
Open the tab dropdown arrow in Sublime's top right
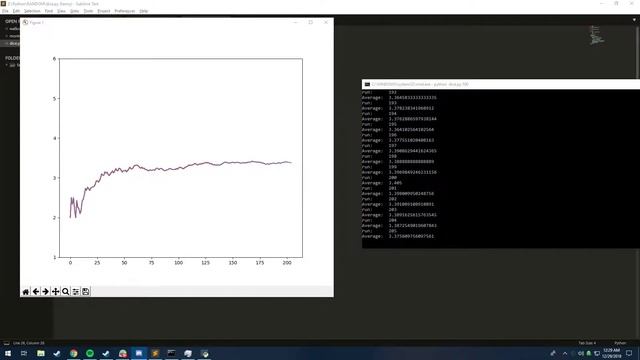[634, 20]
